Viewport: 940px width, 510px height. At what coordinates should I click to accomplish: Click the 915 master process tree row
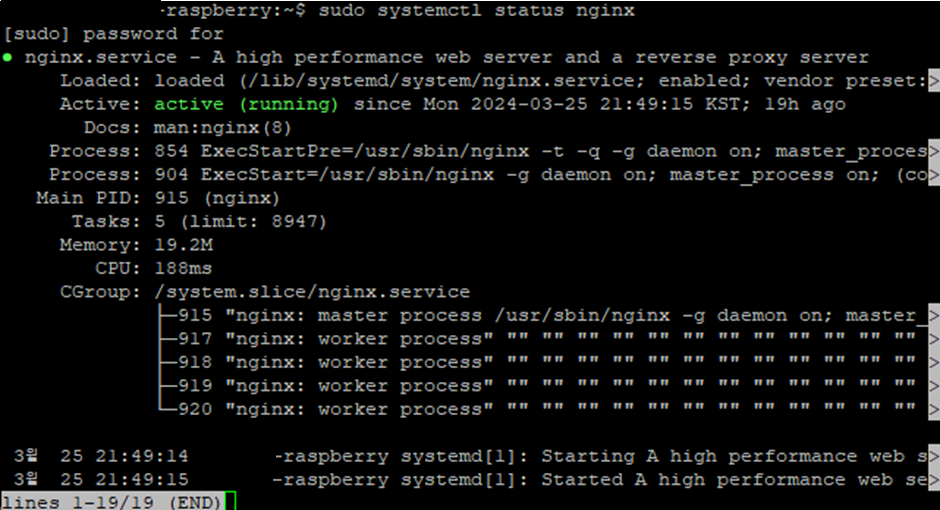(x=543, y=315)
